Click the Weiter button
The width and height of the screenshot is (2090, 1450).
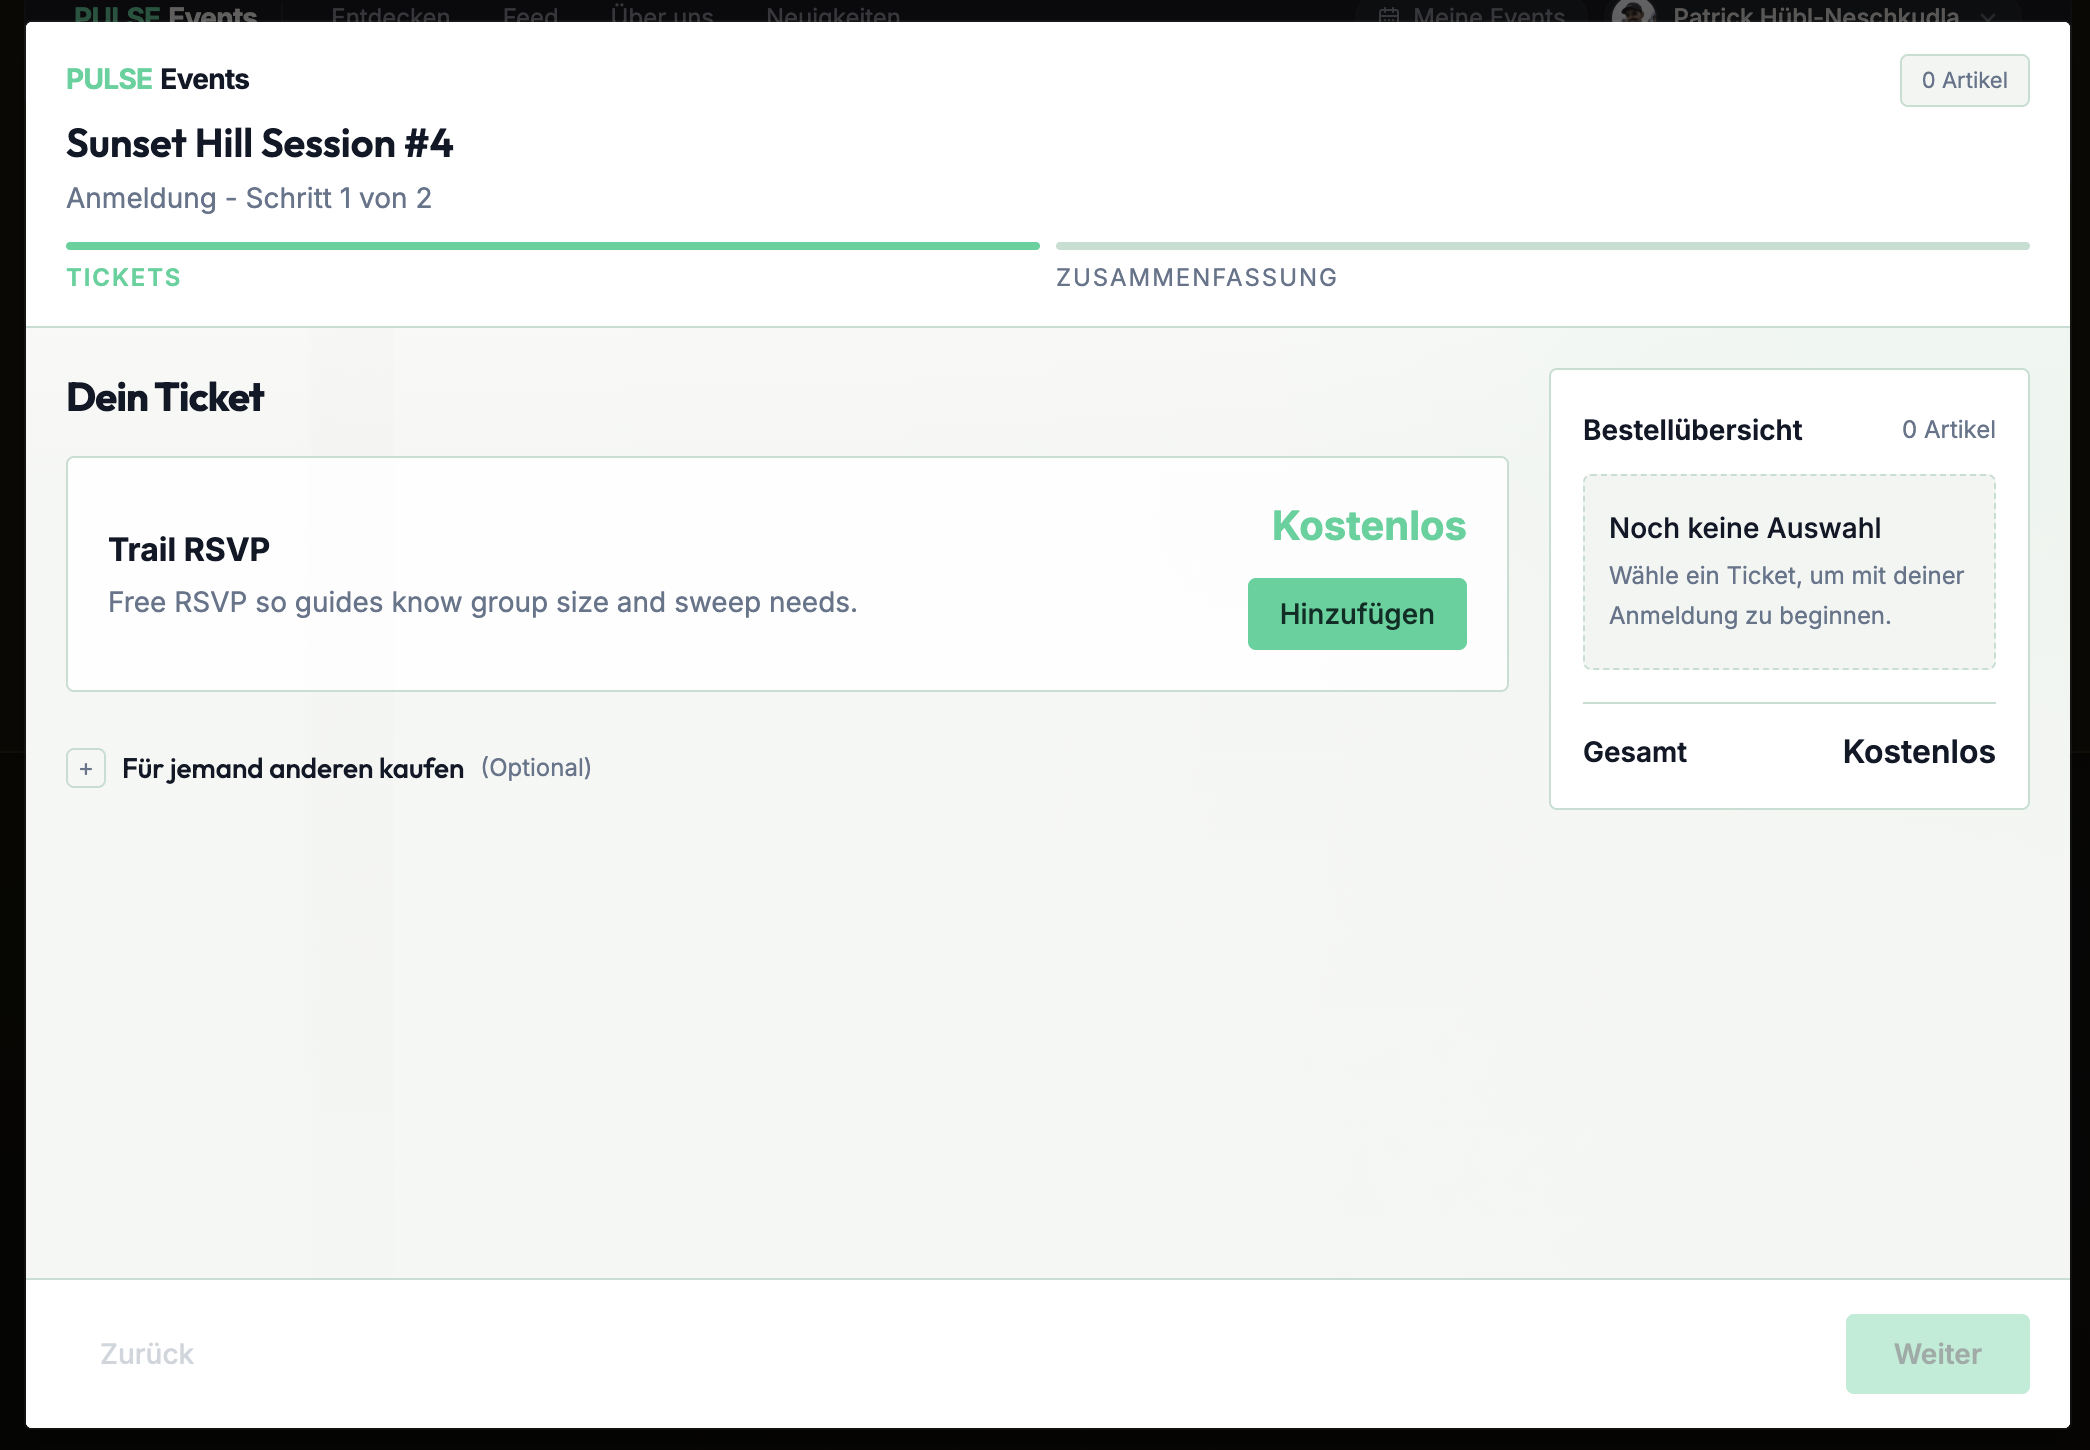pos(1936,1353)
